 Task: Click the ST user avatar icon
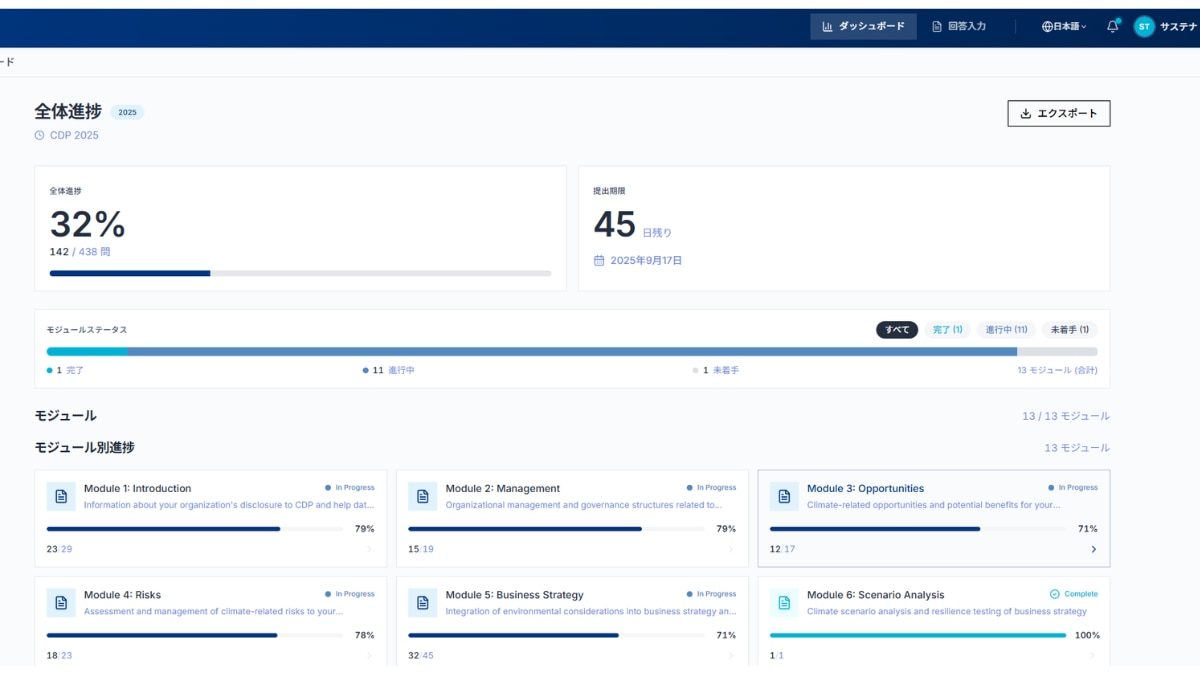coord(1144,27)
